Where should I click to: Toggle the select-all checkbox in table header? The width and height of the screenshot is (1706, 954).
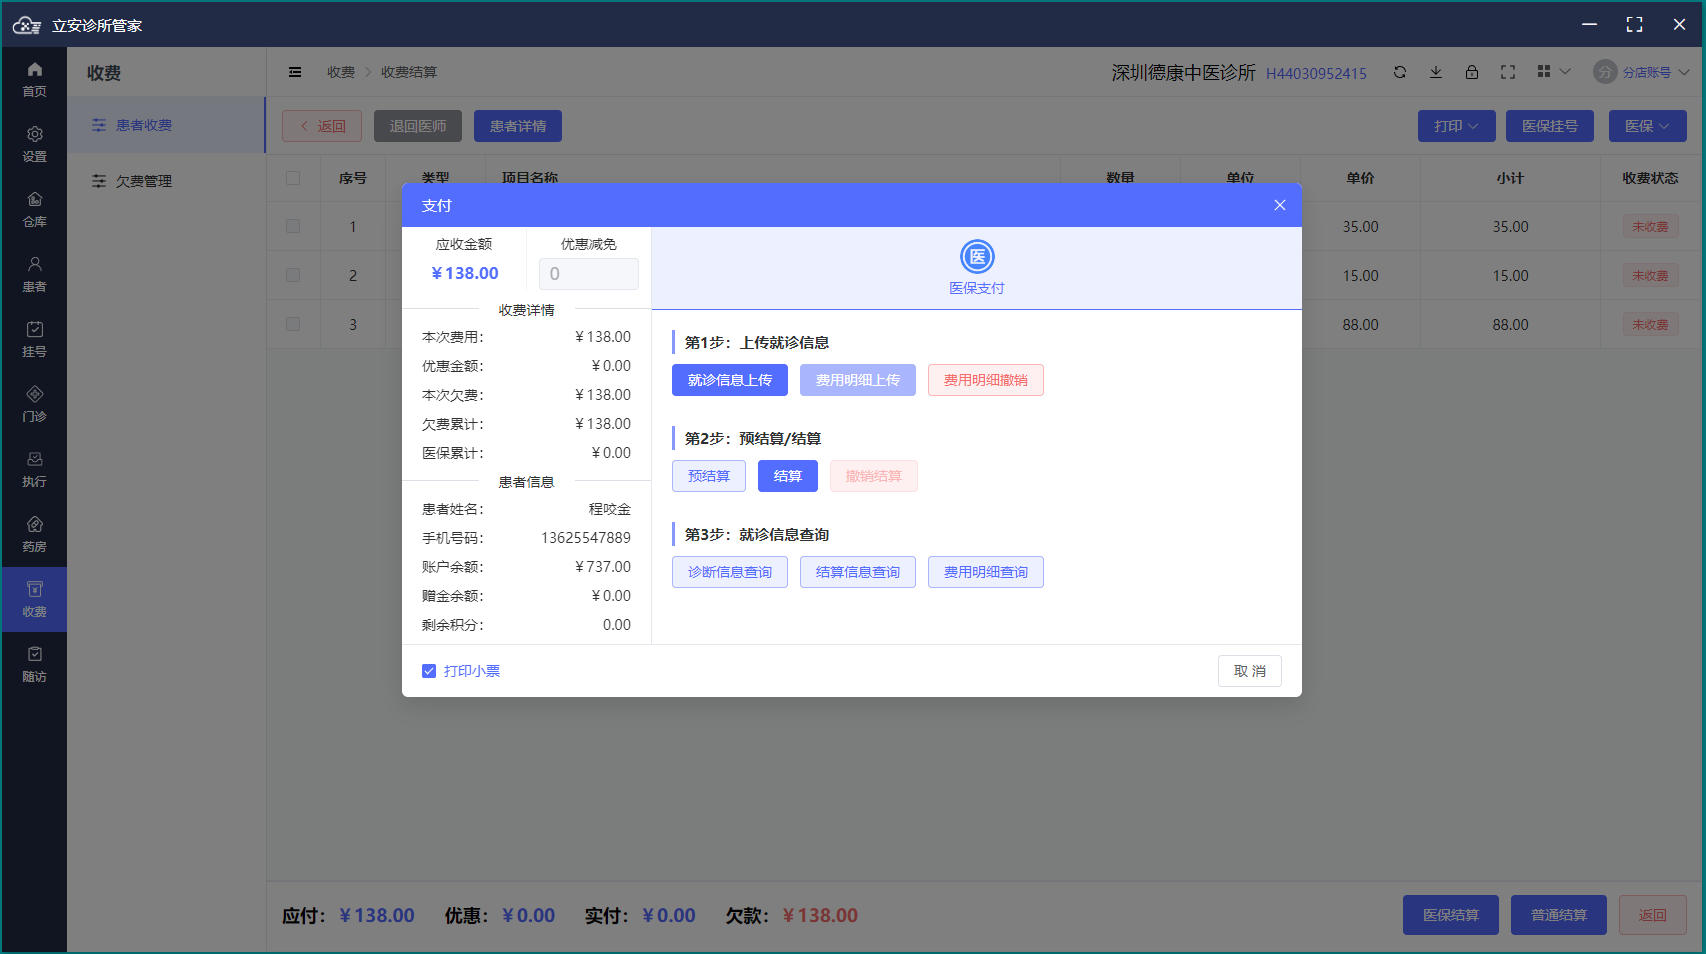click(293, 178)
